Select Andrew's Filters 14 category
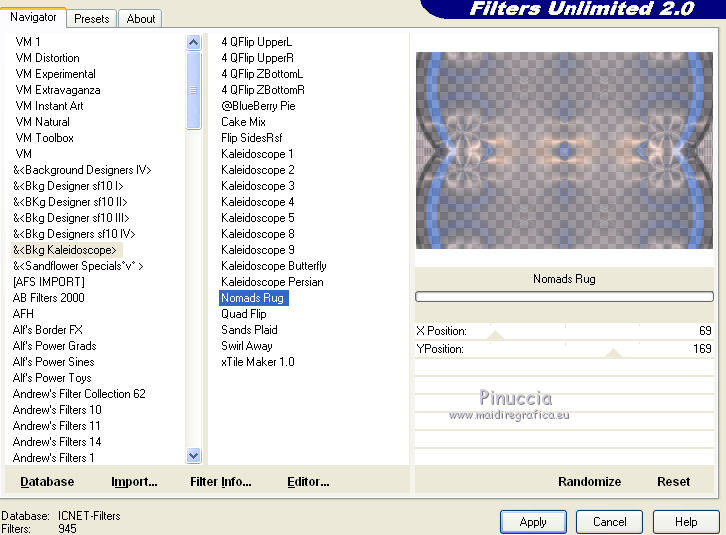 point(57,441)
